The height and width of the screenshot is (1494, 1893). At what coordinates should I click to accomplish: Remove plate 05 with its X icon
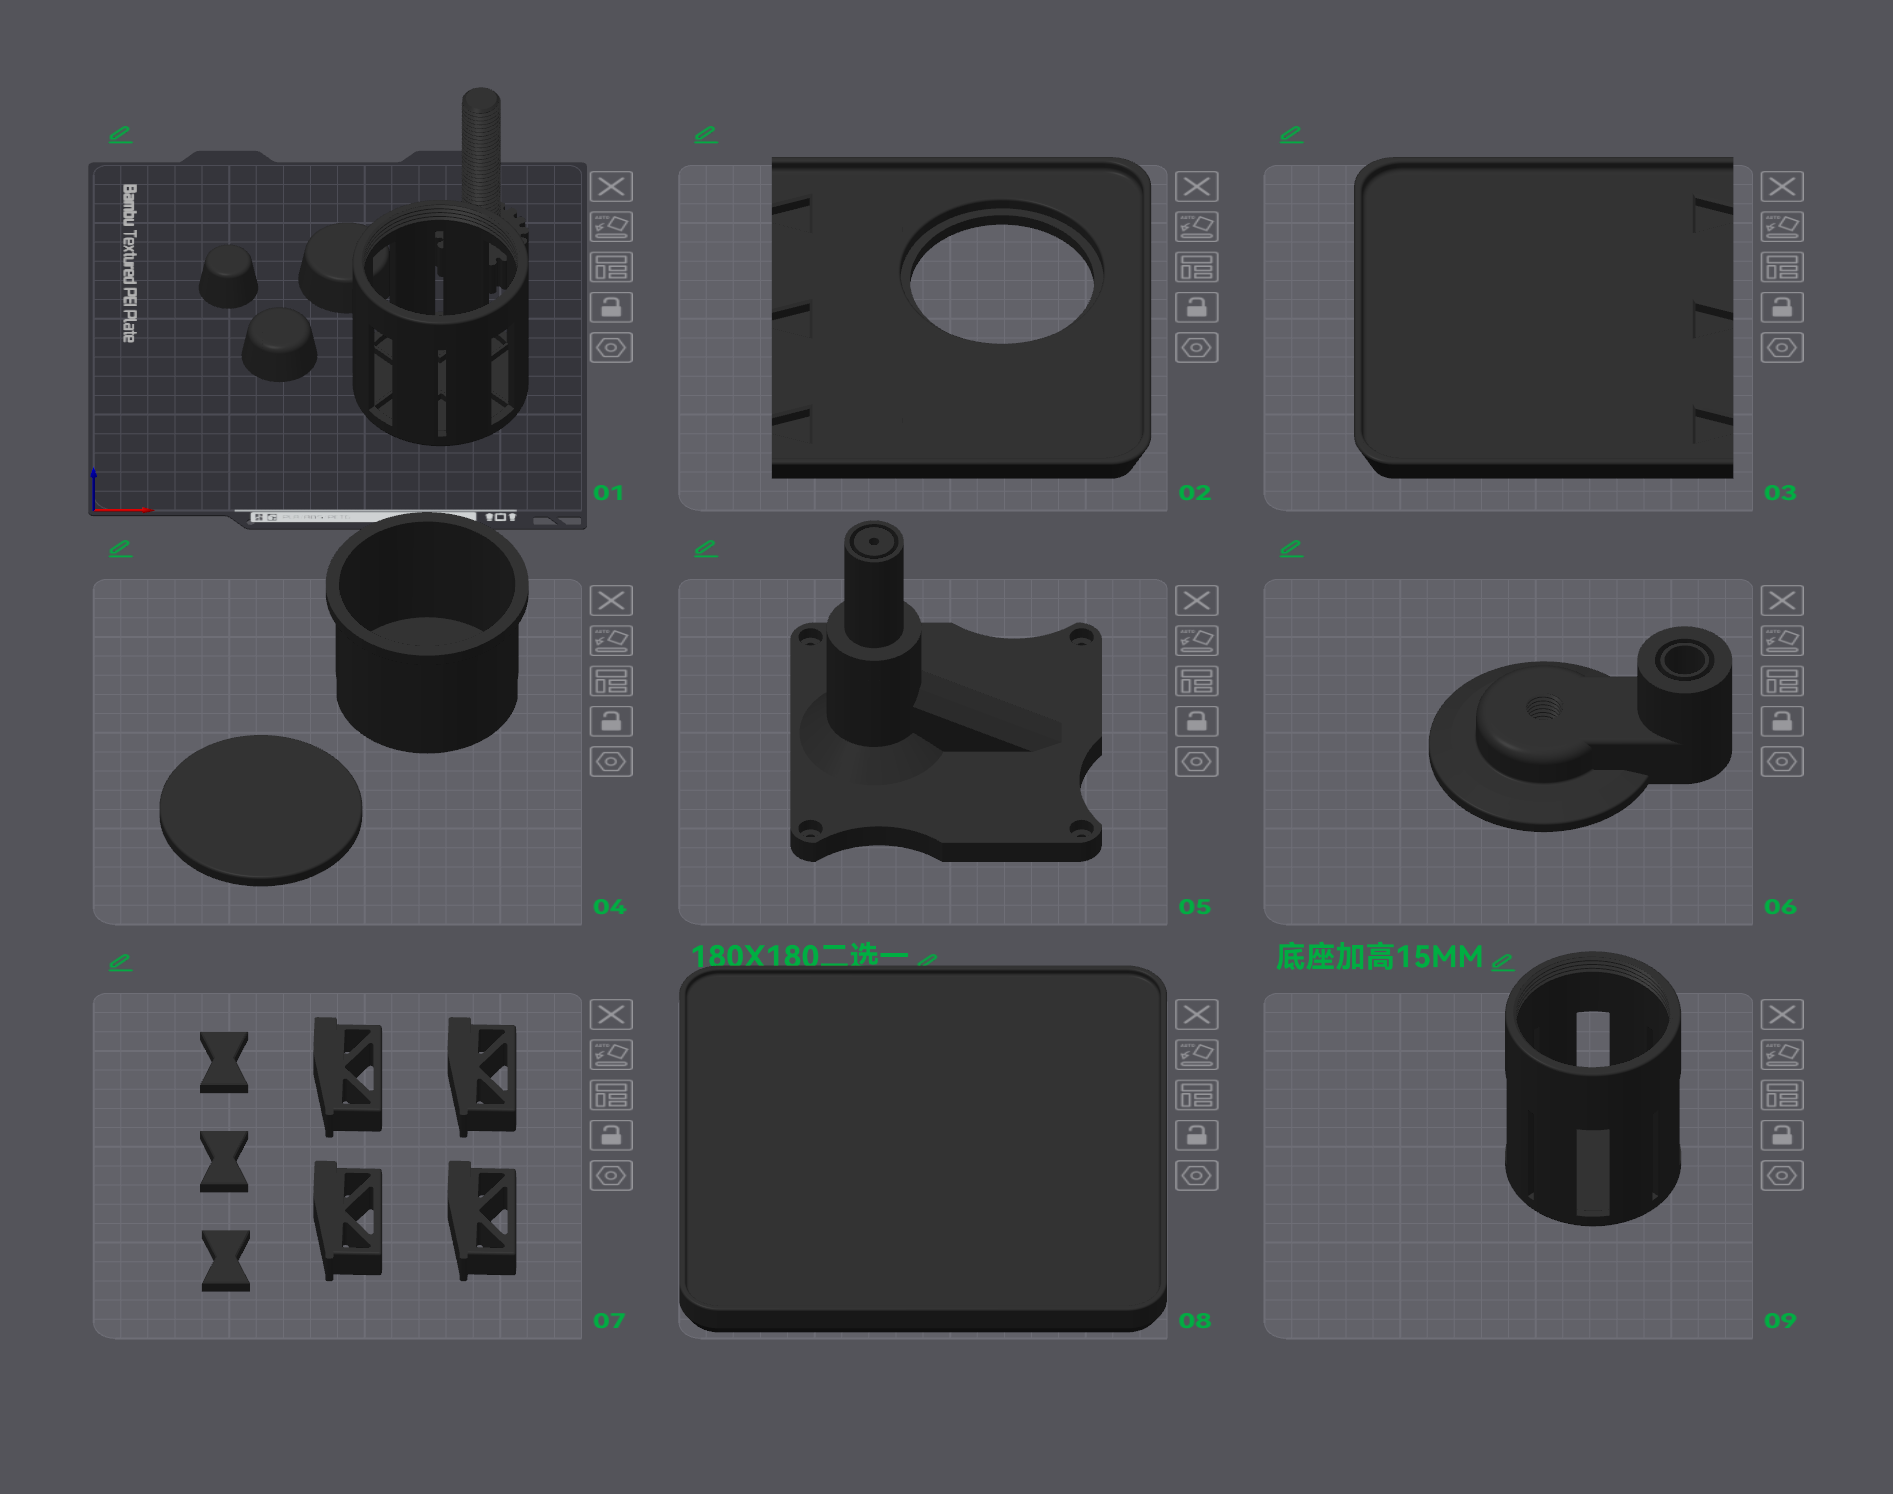coord(1196,601)
